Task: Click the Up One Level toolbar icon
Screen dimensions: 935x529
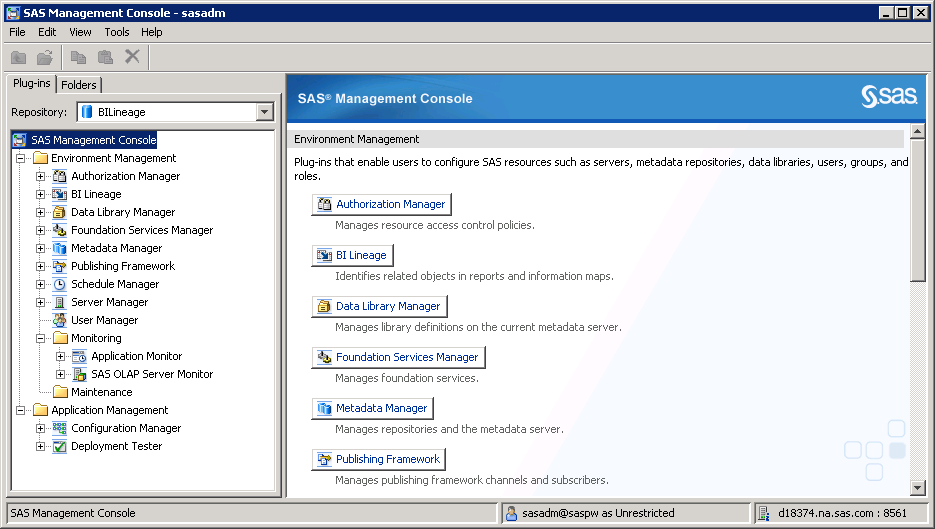Action: coord(18,57)
